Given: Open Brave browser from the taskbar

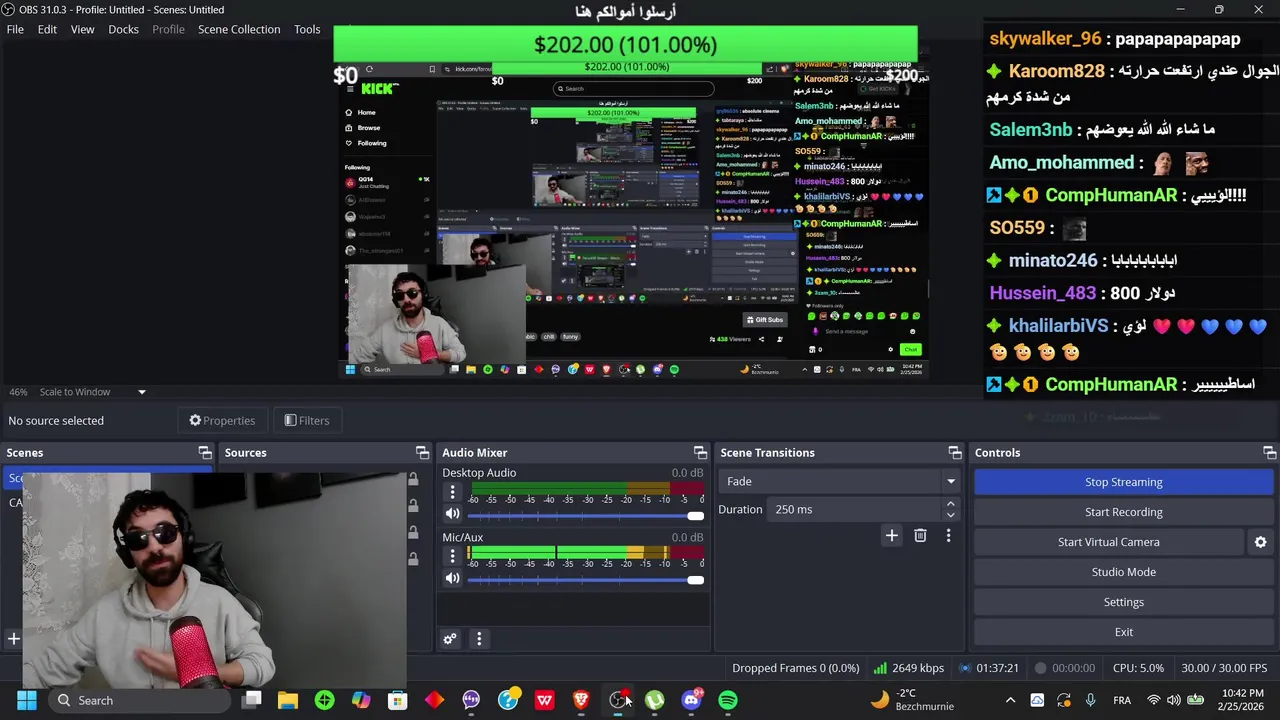Looking at the screenshot, I should click(581, 700).
